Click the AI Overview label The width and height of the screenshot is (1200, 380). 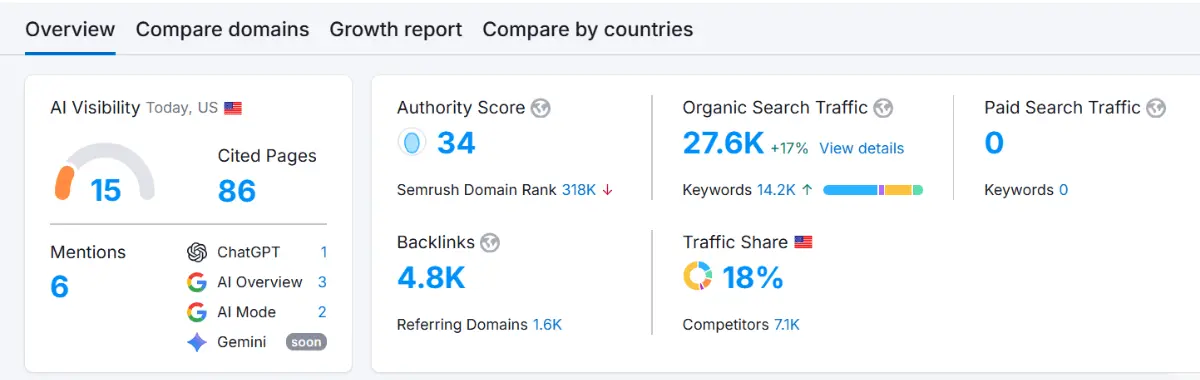click(x=260, y=282)
